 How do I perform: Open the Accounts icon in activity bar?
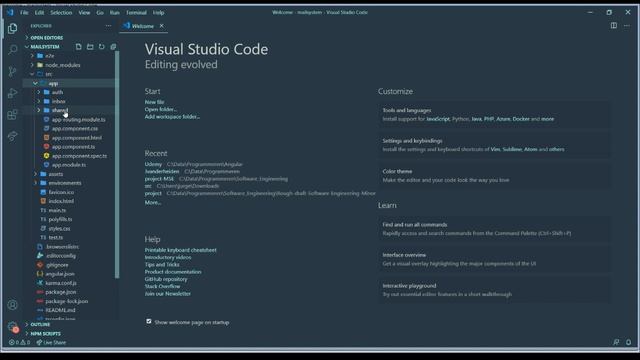coord(12,304)
